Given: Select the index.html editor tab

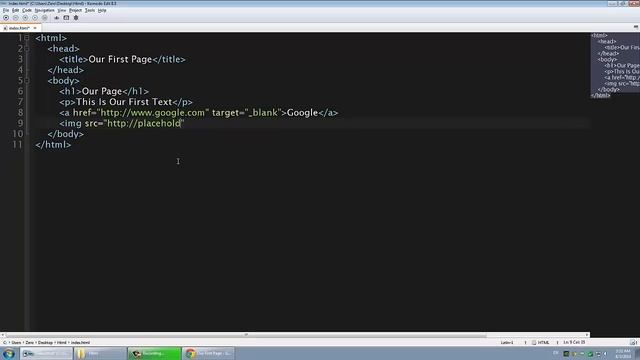Looking at the screenshot, I should tap(19, 28).
